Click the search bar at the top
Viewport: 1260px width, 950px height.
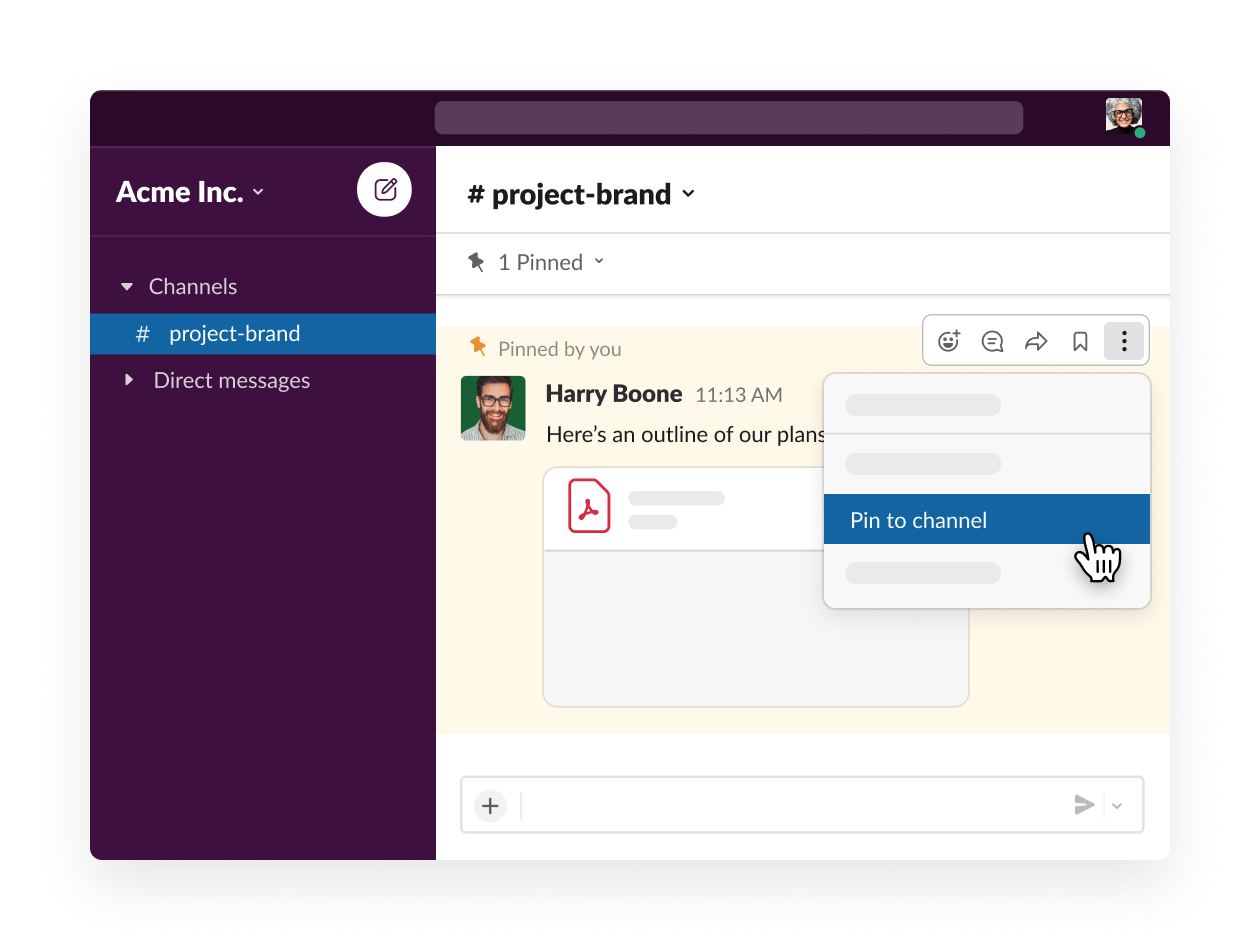pos(728,117)
